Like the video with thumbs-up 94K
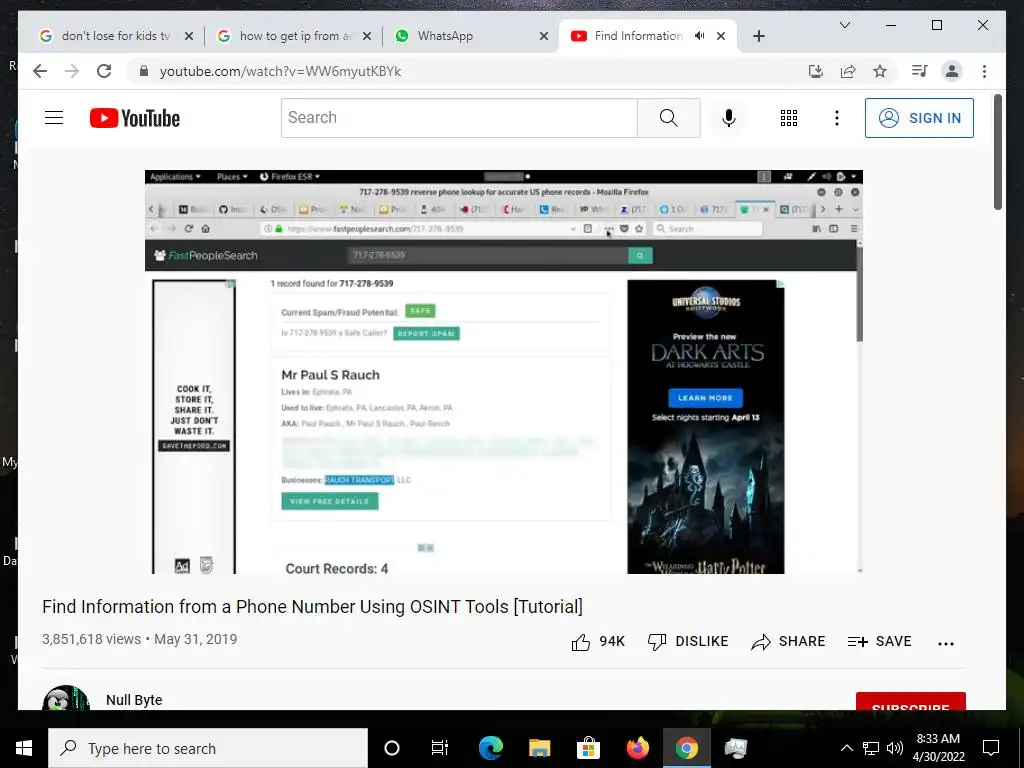The image size is (1024, 768). point(598,642)
